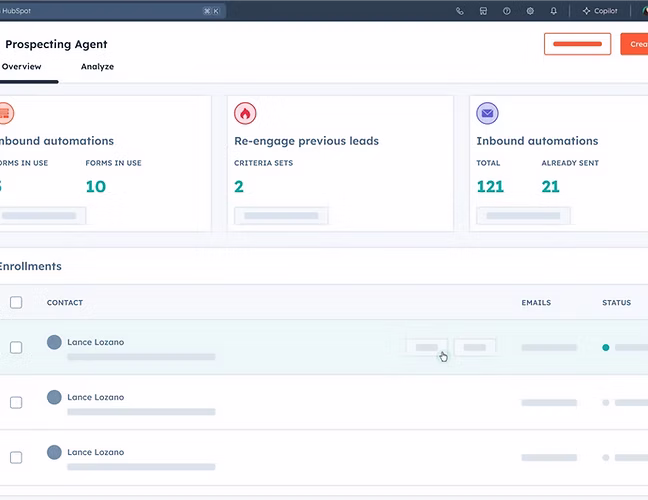The image size is (648, 500).
Task: Click the HubSpot search field
Action: (112, 11)
